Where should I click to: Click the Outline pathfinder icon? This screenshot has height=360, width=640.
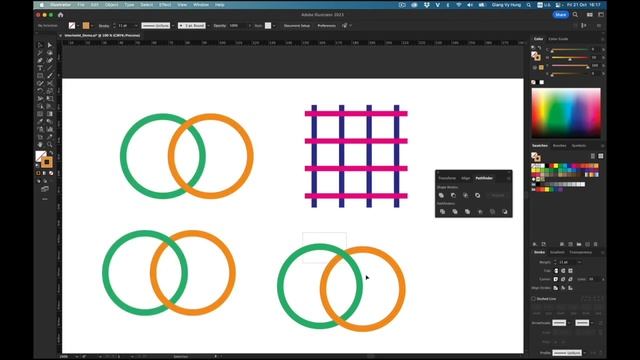[x=492, y=211]
